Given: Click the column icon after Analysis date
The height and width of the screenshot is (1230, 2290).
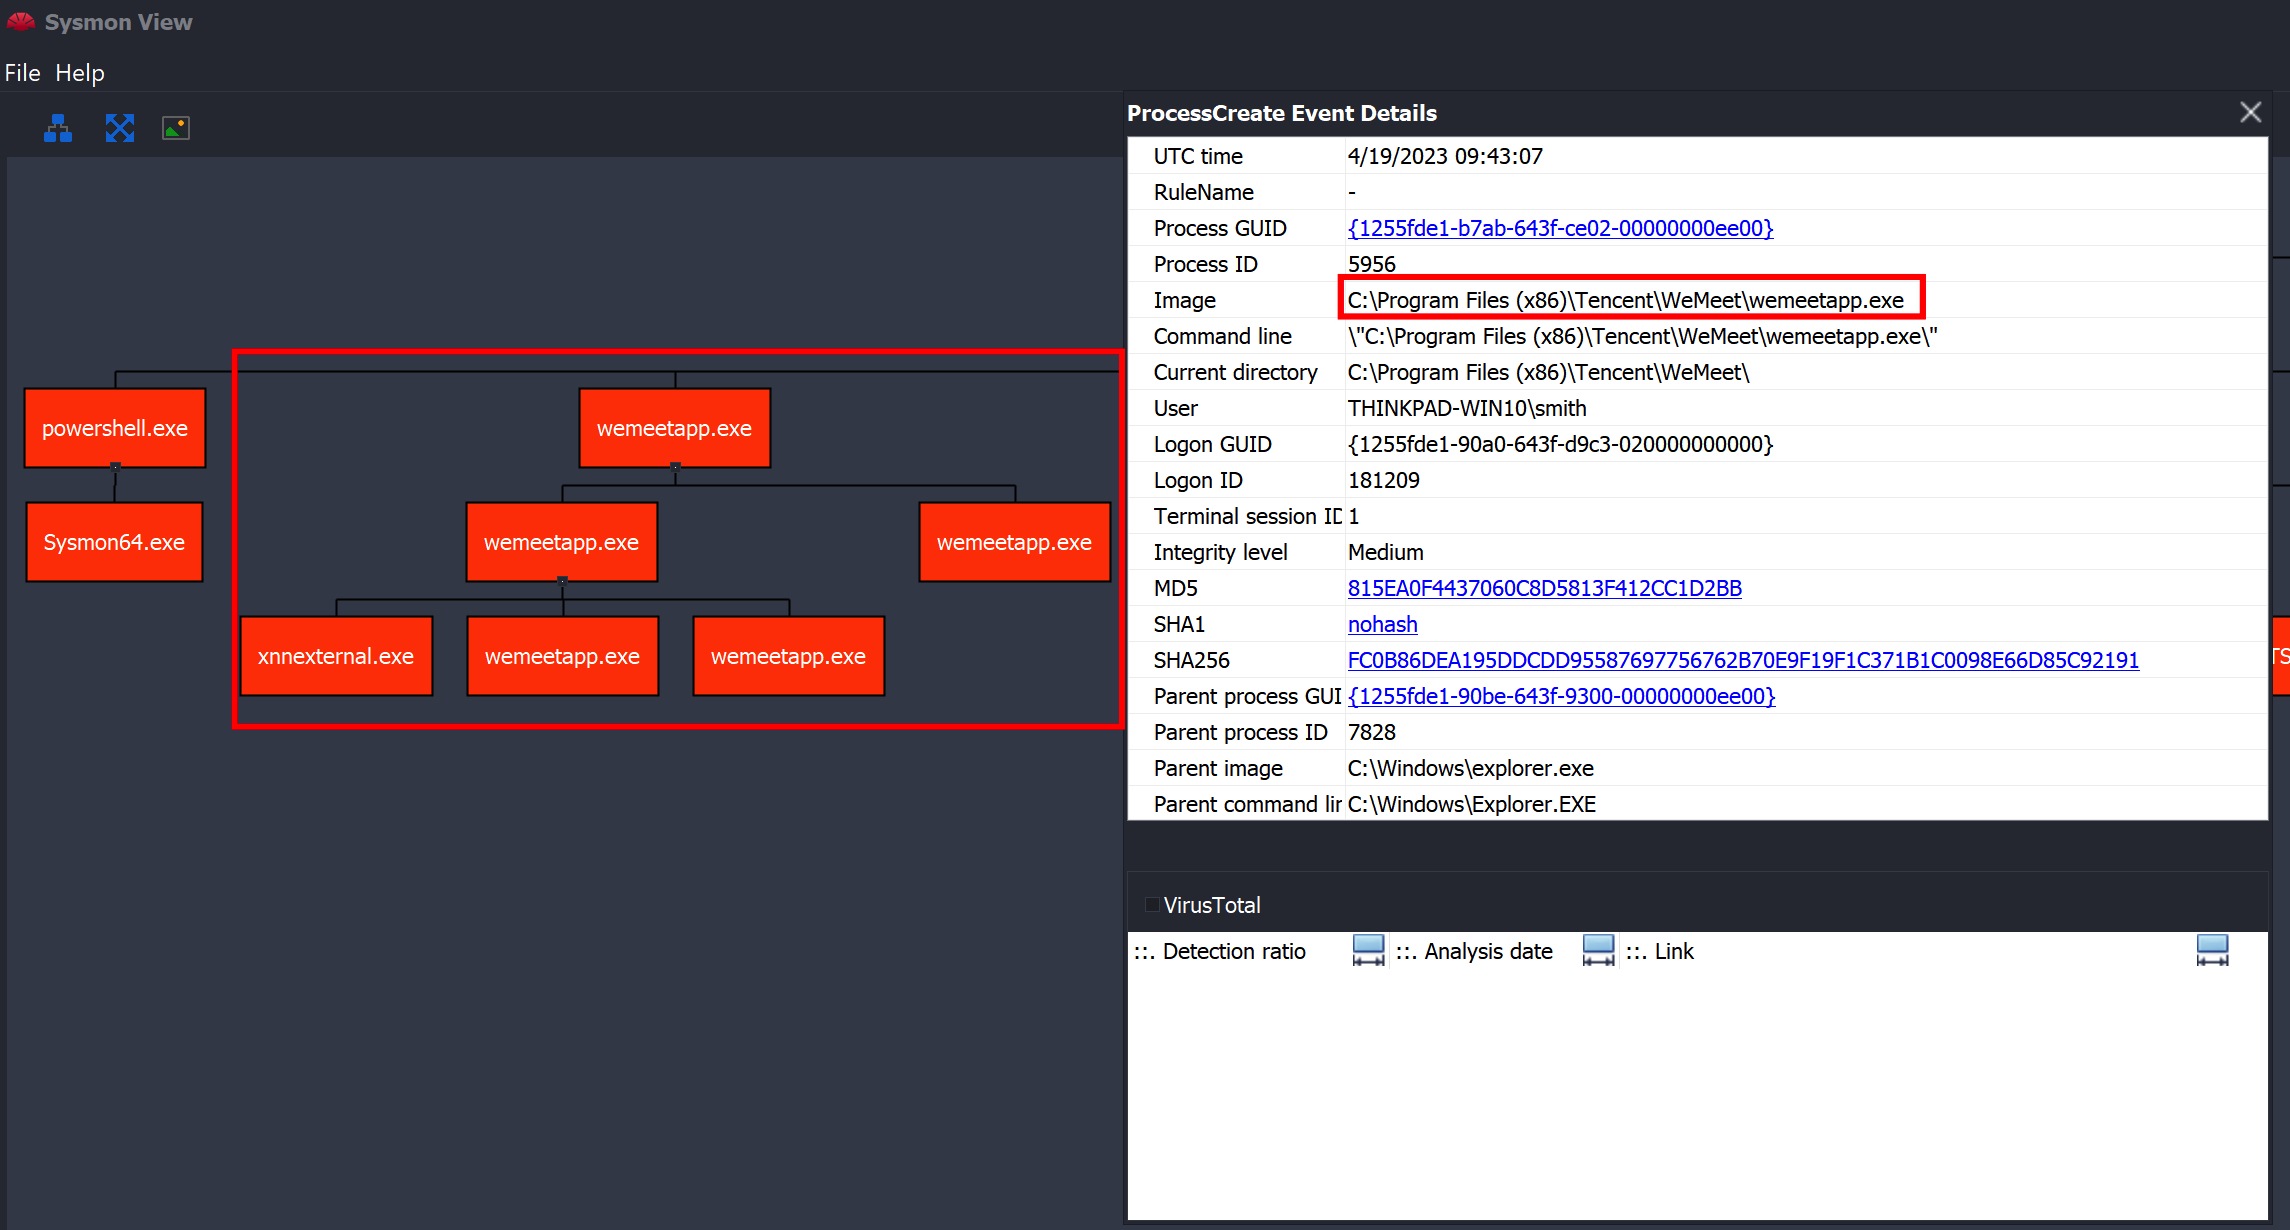Looking at the screenshot, I should [1598, 950].
